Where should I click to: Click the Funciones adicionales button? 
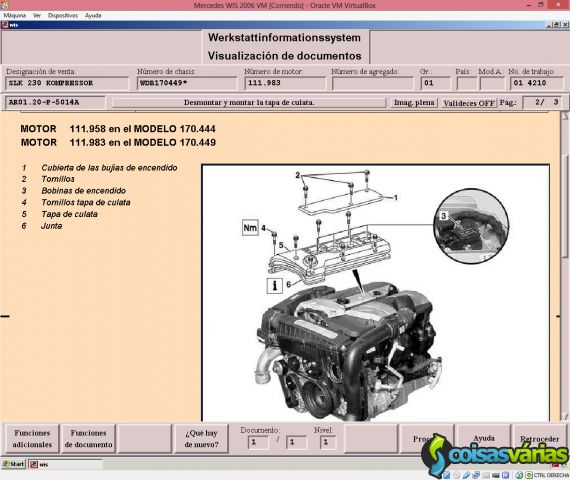point(32,439)
